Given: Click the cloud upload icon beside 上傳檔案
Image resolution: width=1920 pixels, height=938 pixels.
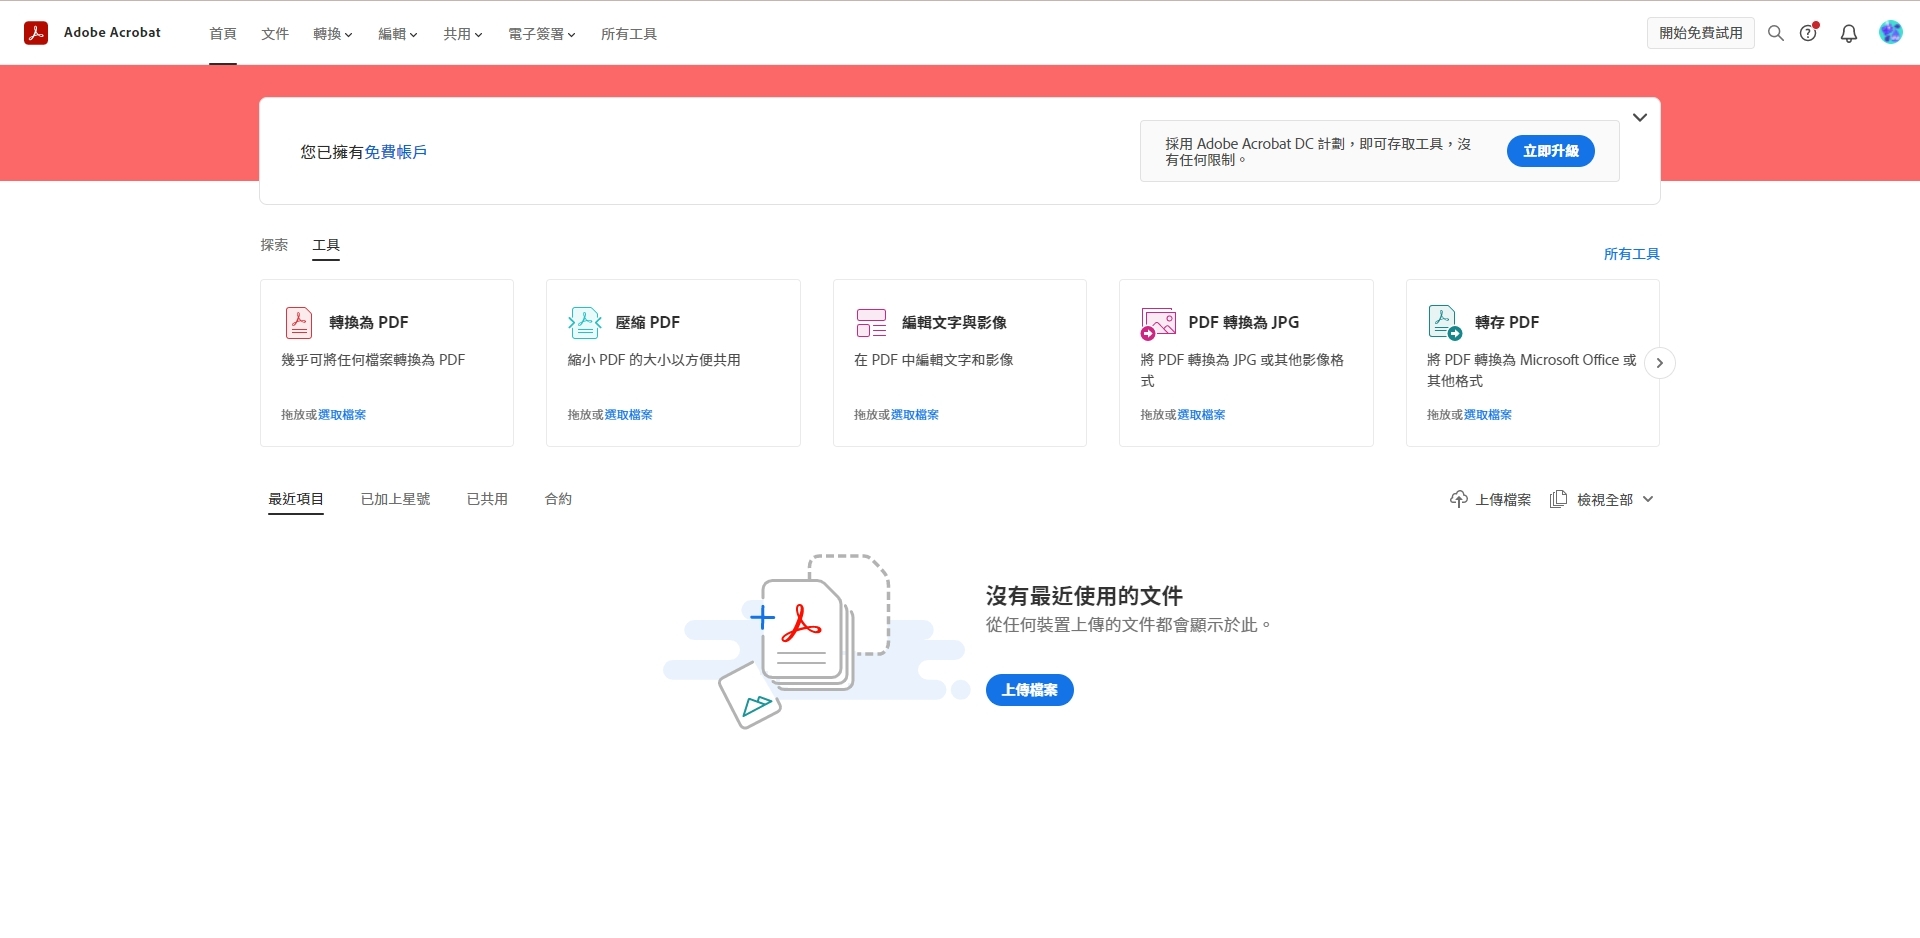Looking at the screenshot, I should point(1459,499).
